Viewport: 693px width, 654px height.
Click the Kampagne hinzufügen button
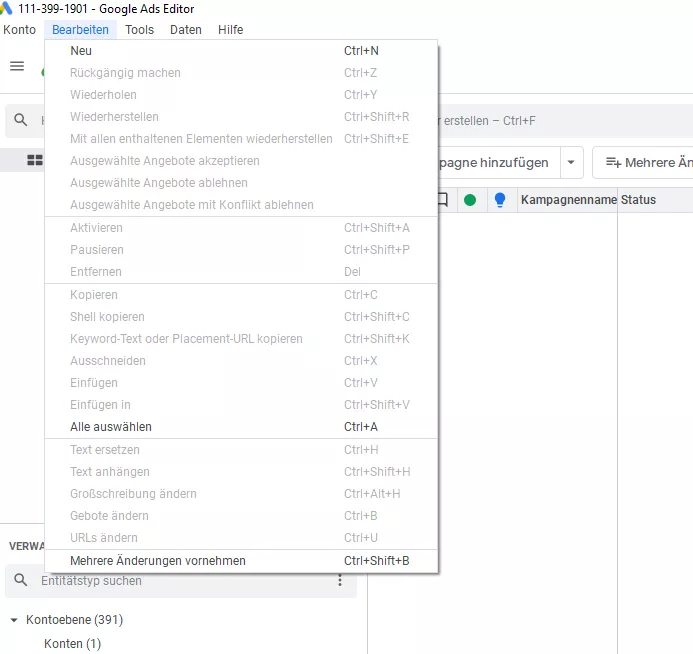click(x=499, y=163)
